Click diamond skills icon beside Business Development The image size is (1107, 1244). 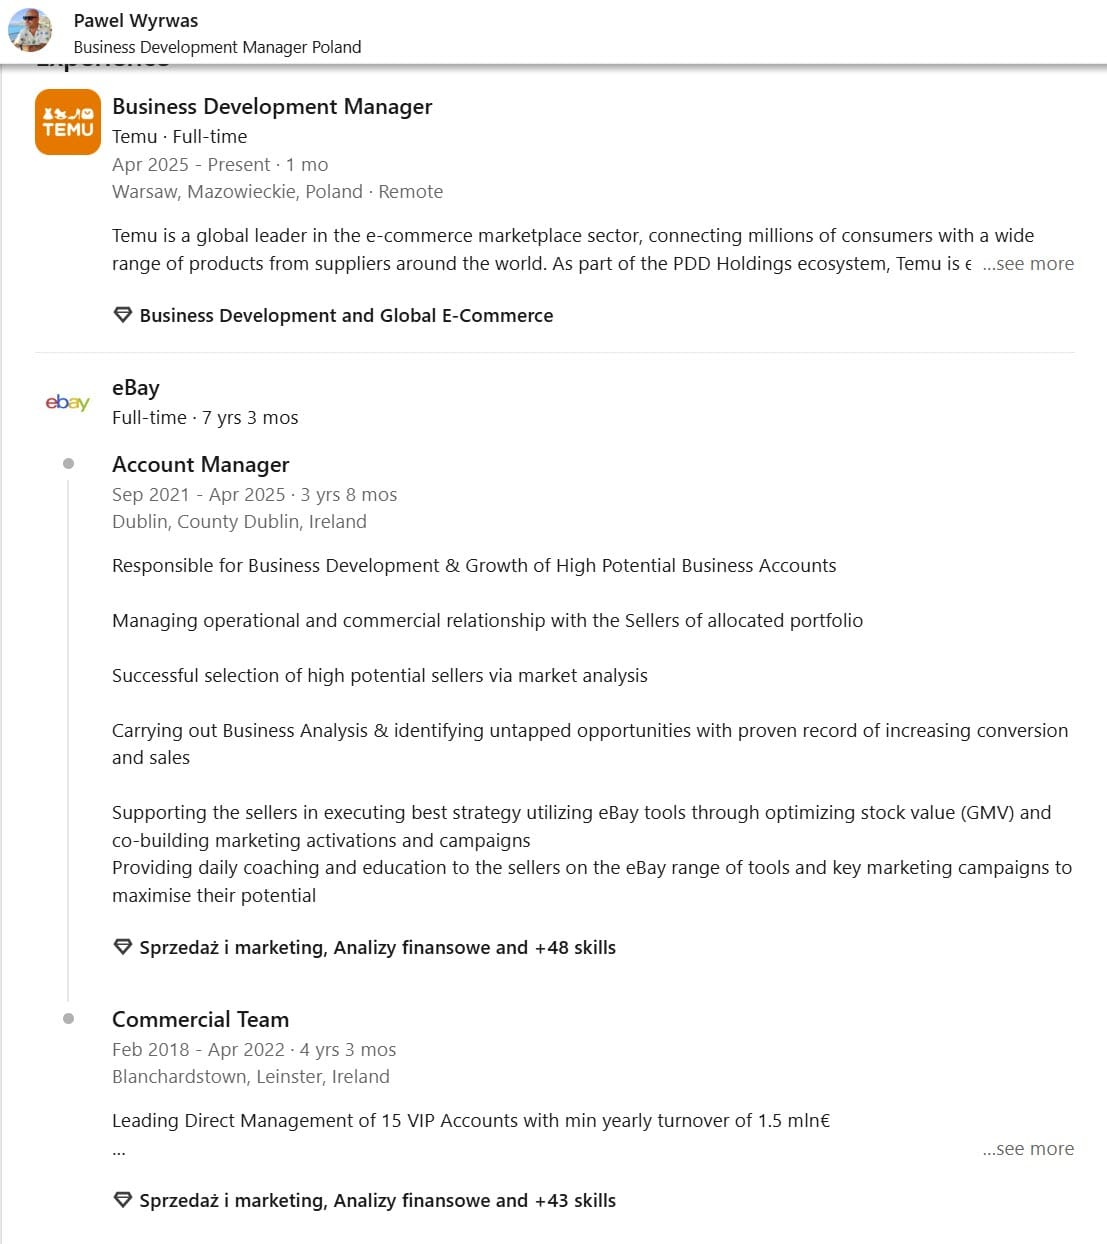pyautogui.click(x=123, y=315)
